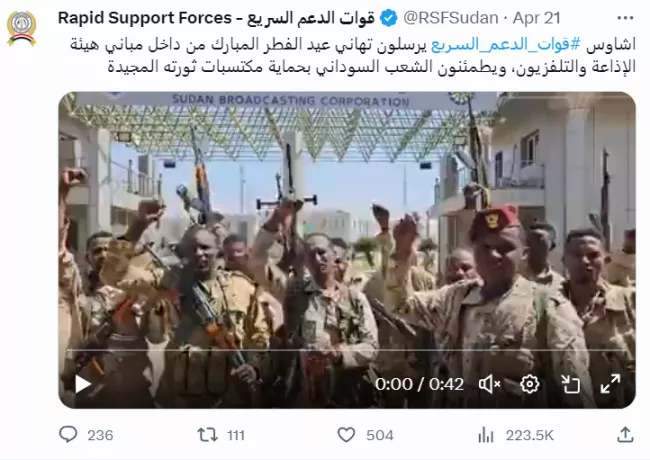Open video settings gear

click(530, 384)
